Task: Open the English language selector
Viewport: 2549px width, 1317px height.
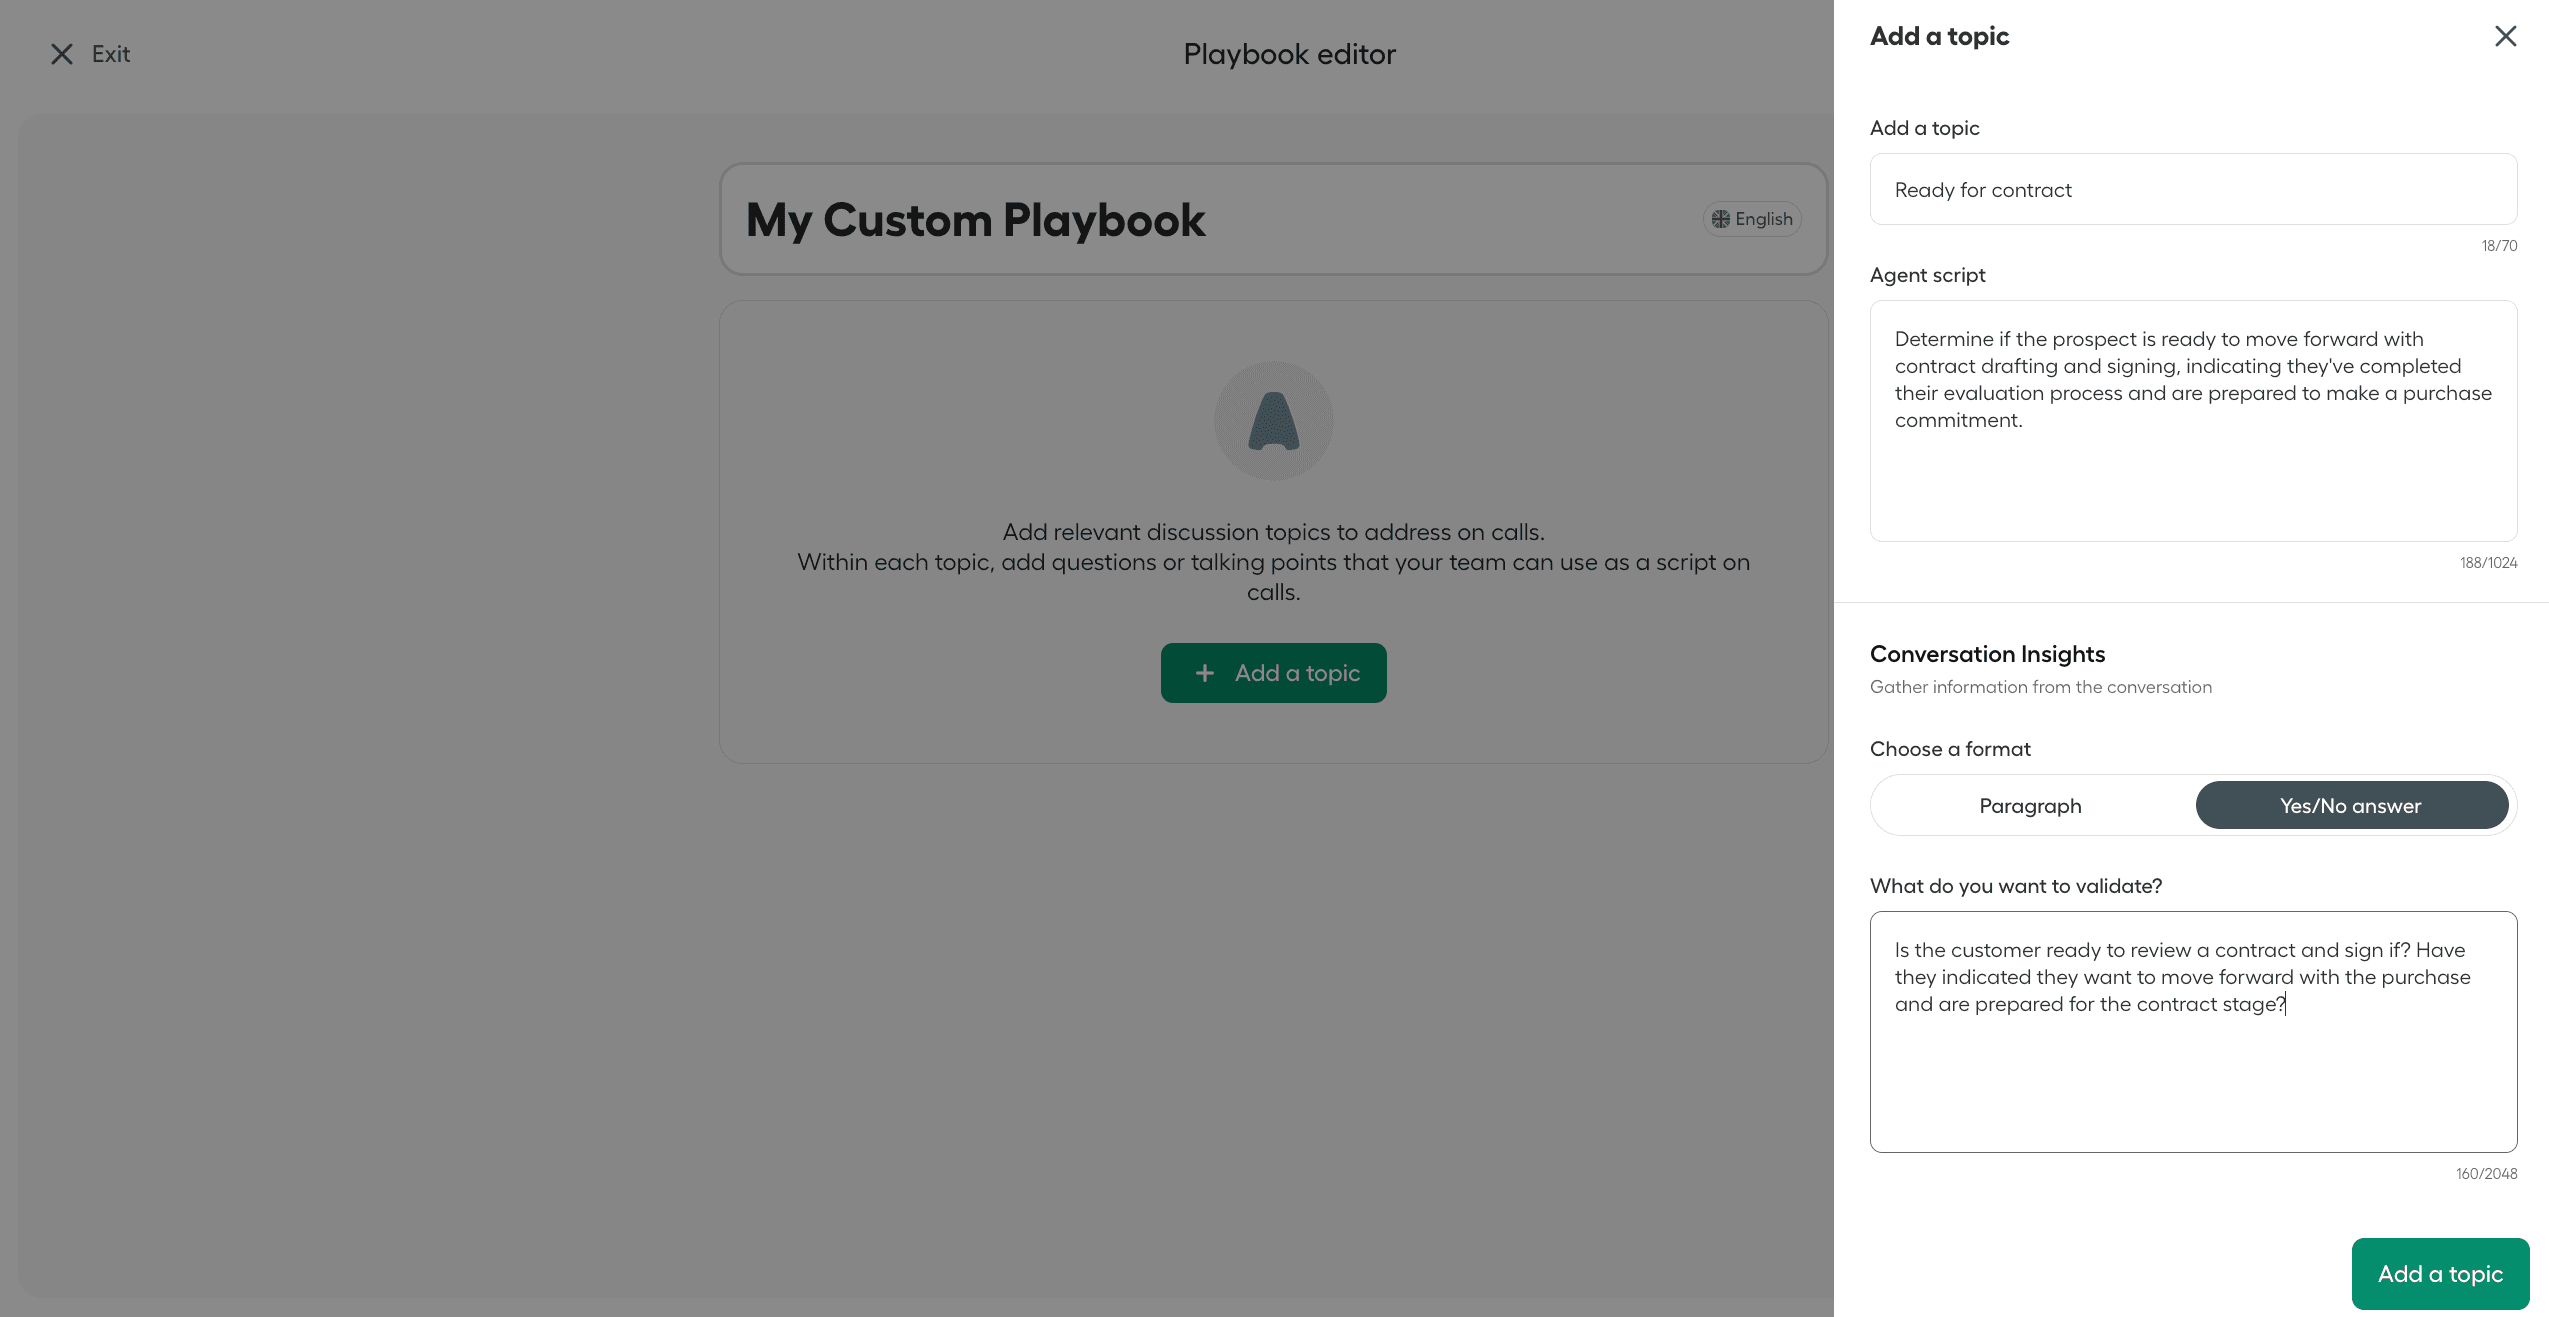Action: point(1752,218)
